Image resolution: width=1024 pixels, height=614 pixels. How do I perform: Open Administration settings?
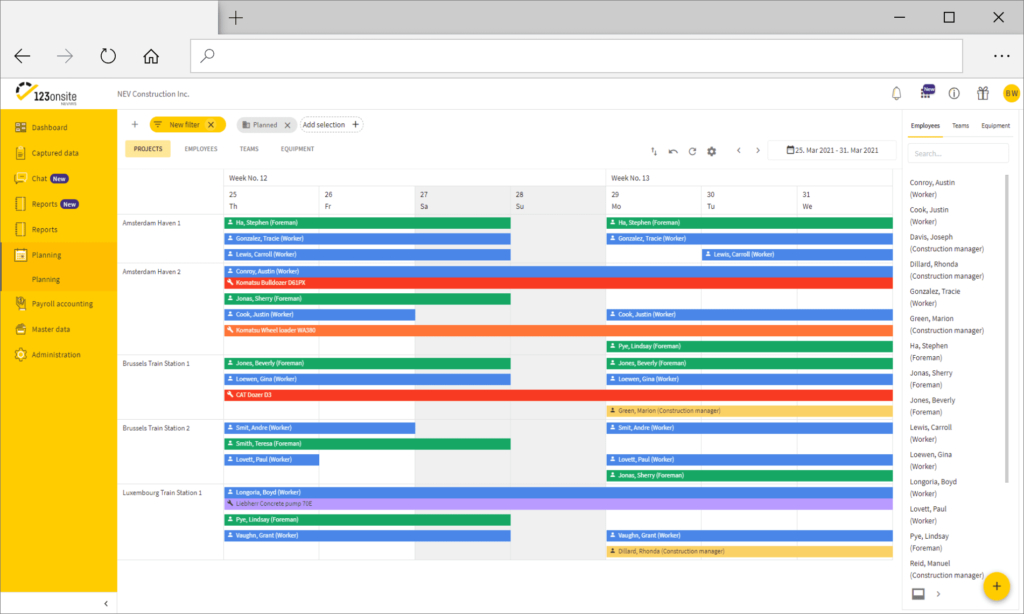[58, 355]
